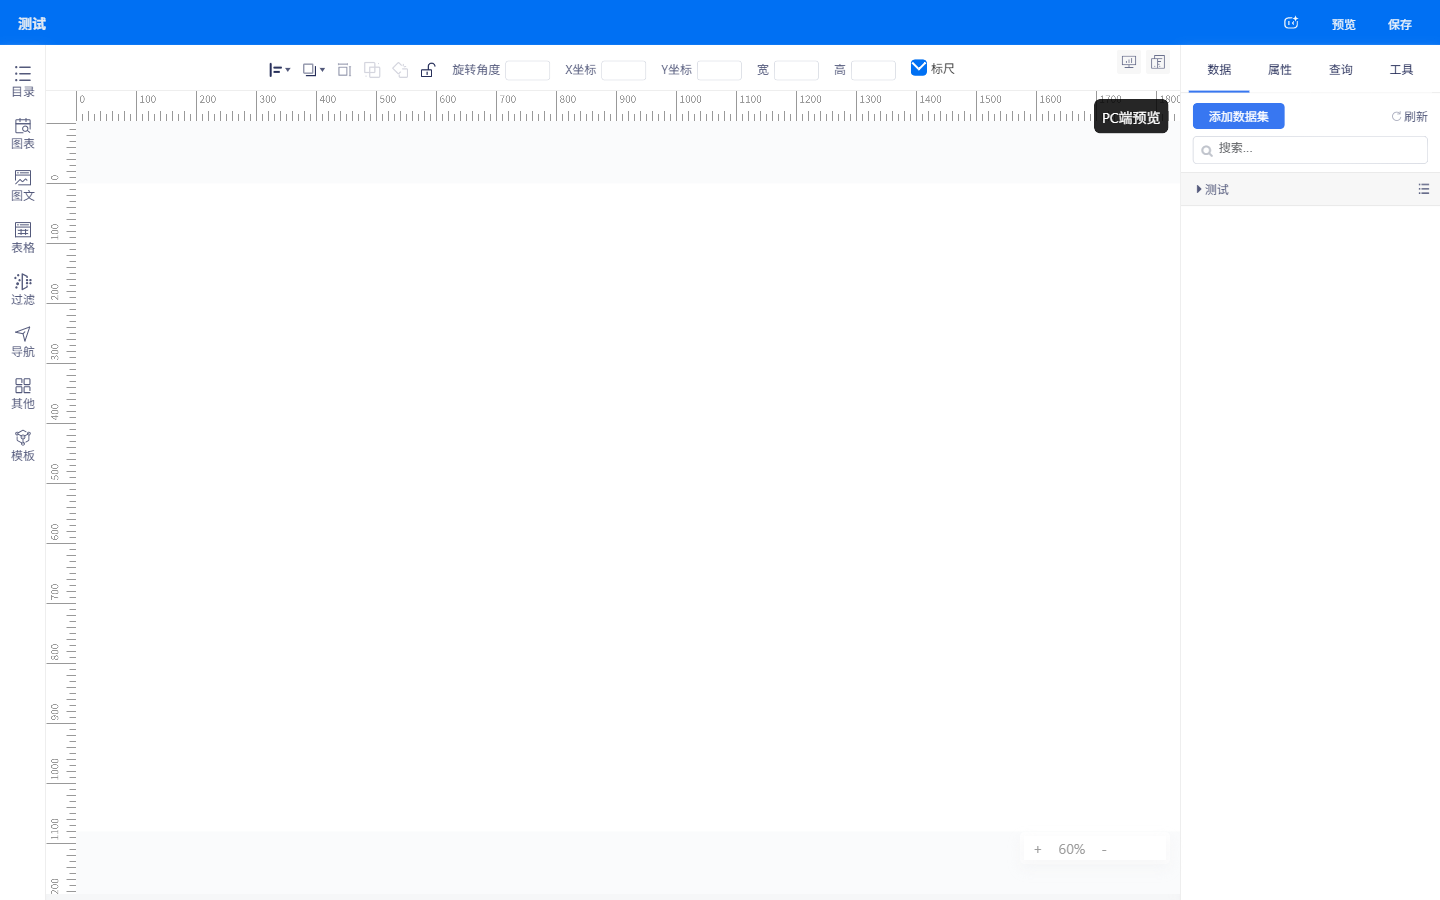This screenshot has width=1440, height=900.
Task: Expand the 测试 dataset tree node
Action: (x=1199, y=189)
